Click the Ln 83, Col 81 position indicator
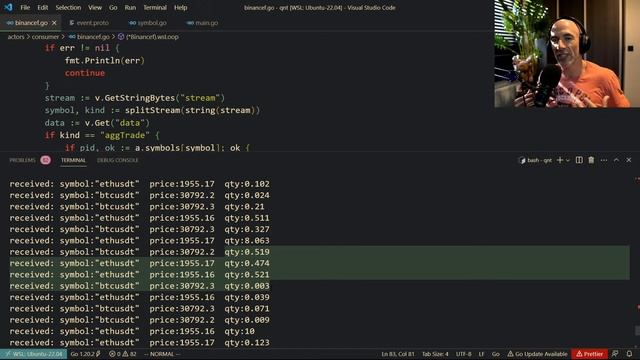The height and width of the screenshot is (360, 640). pos(398,354)
